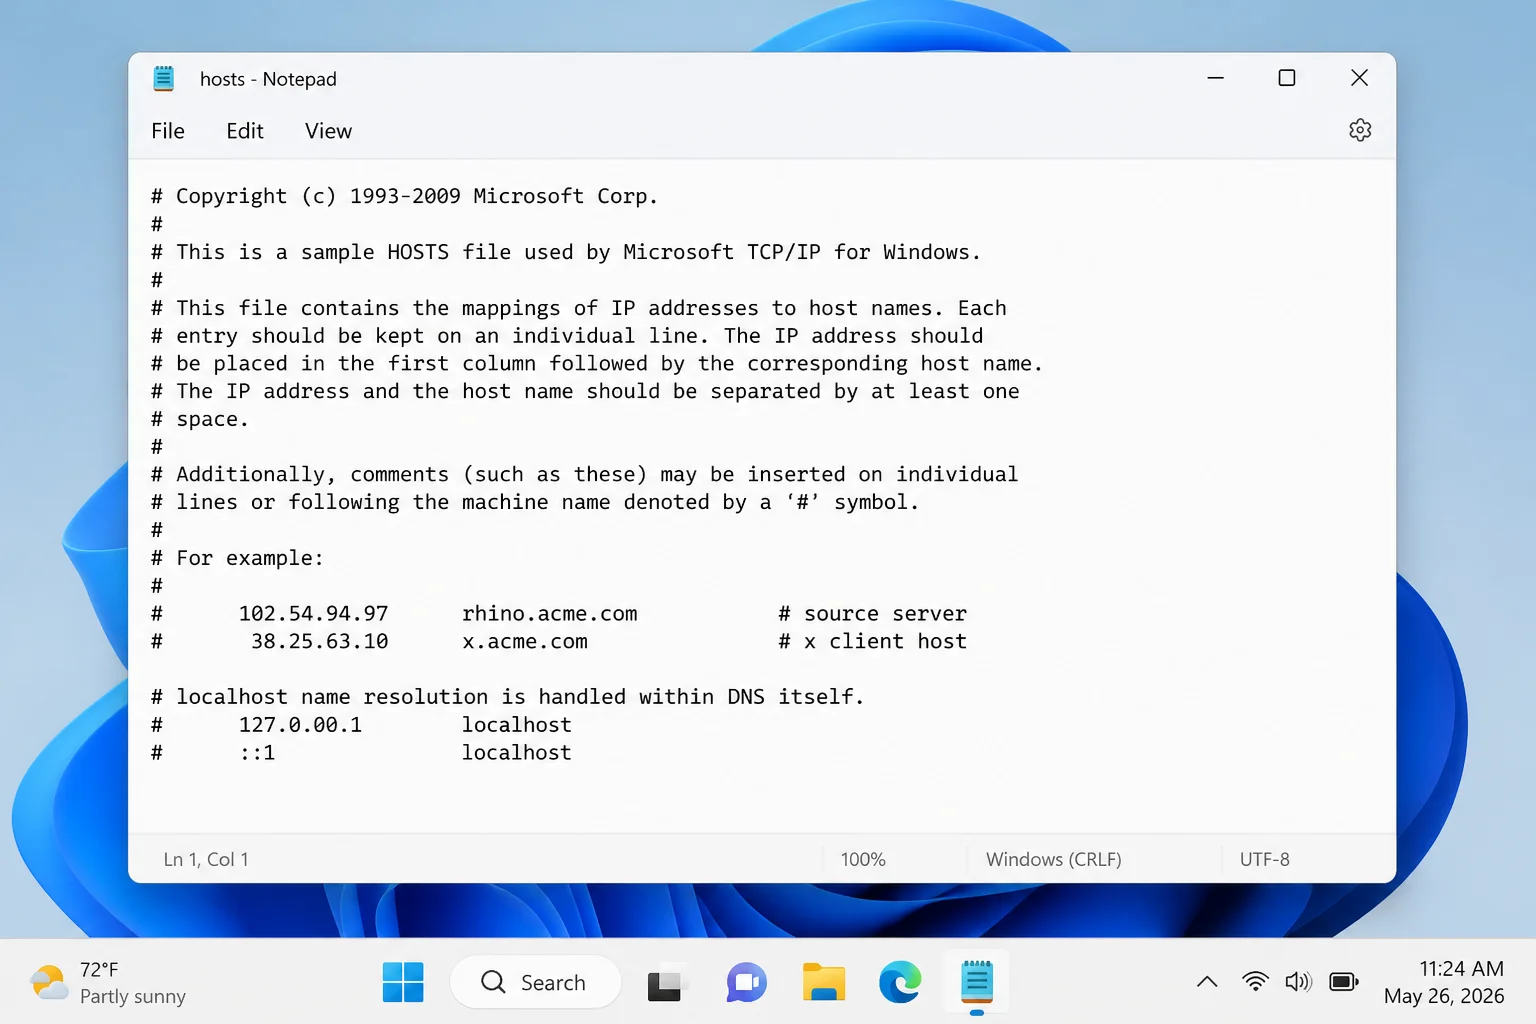
Task: Click the 'localhost name resolution' comment line
Action: (x=508, y=696)
